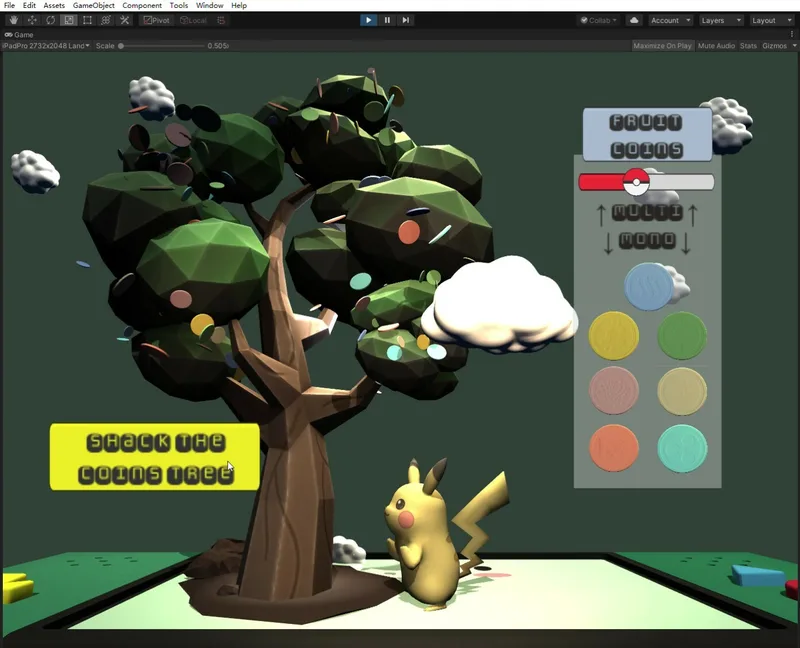Toggle Maximize On Play
The height and width of the screenshot is (648, 800).
click(x=662, y=45)
